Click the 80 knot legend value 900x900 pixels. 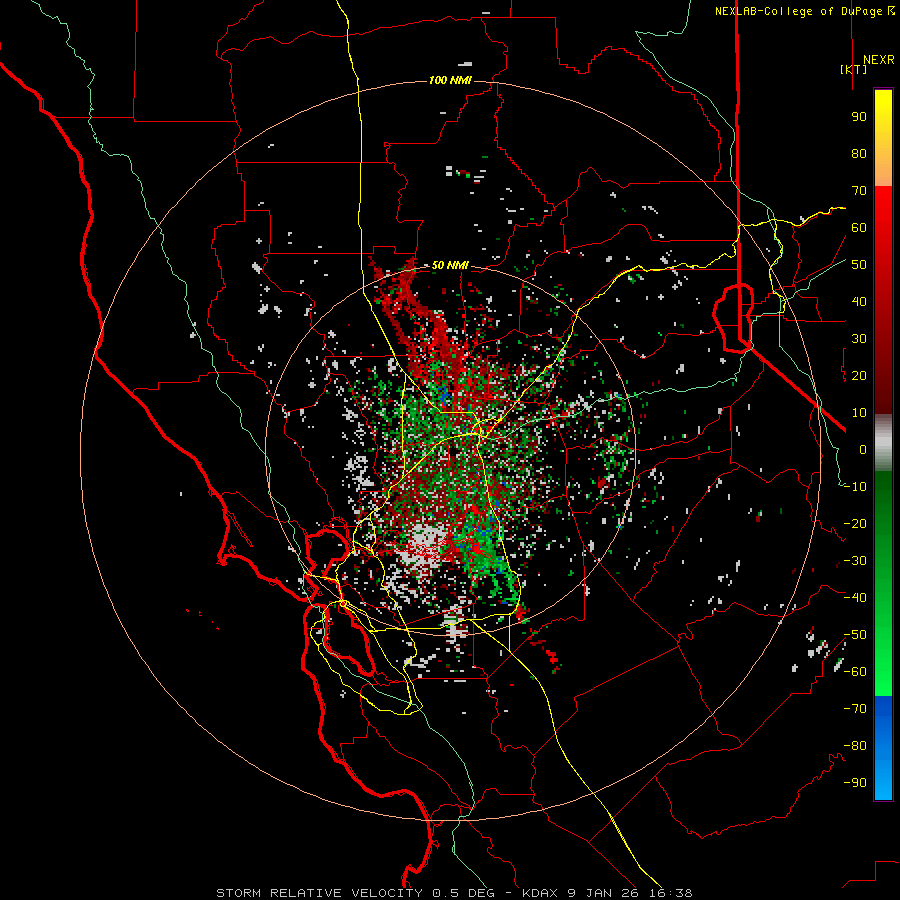click(859, 153)
